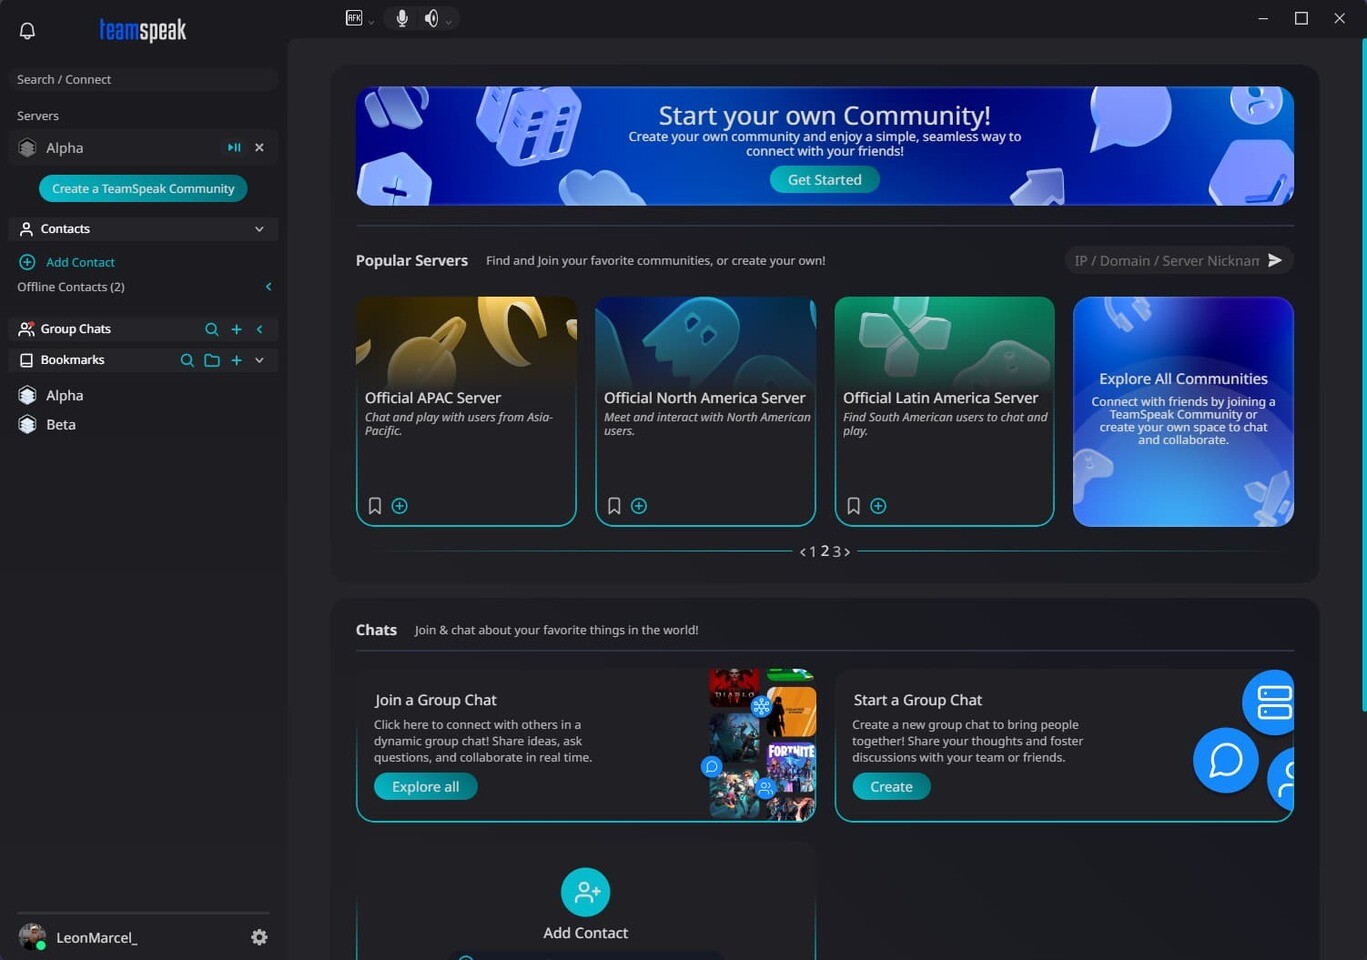Viewport: 1367px width, 960px height.
Task: Open notifications via the bell icon
Action: pos(27,30)
